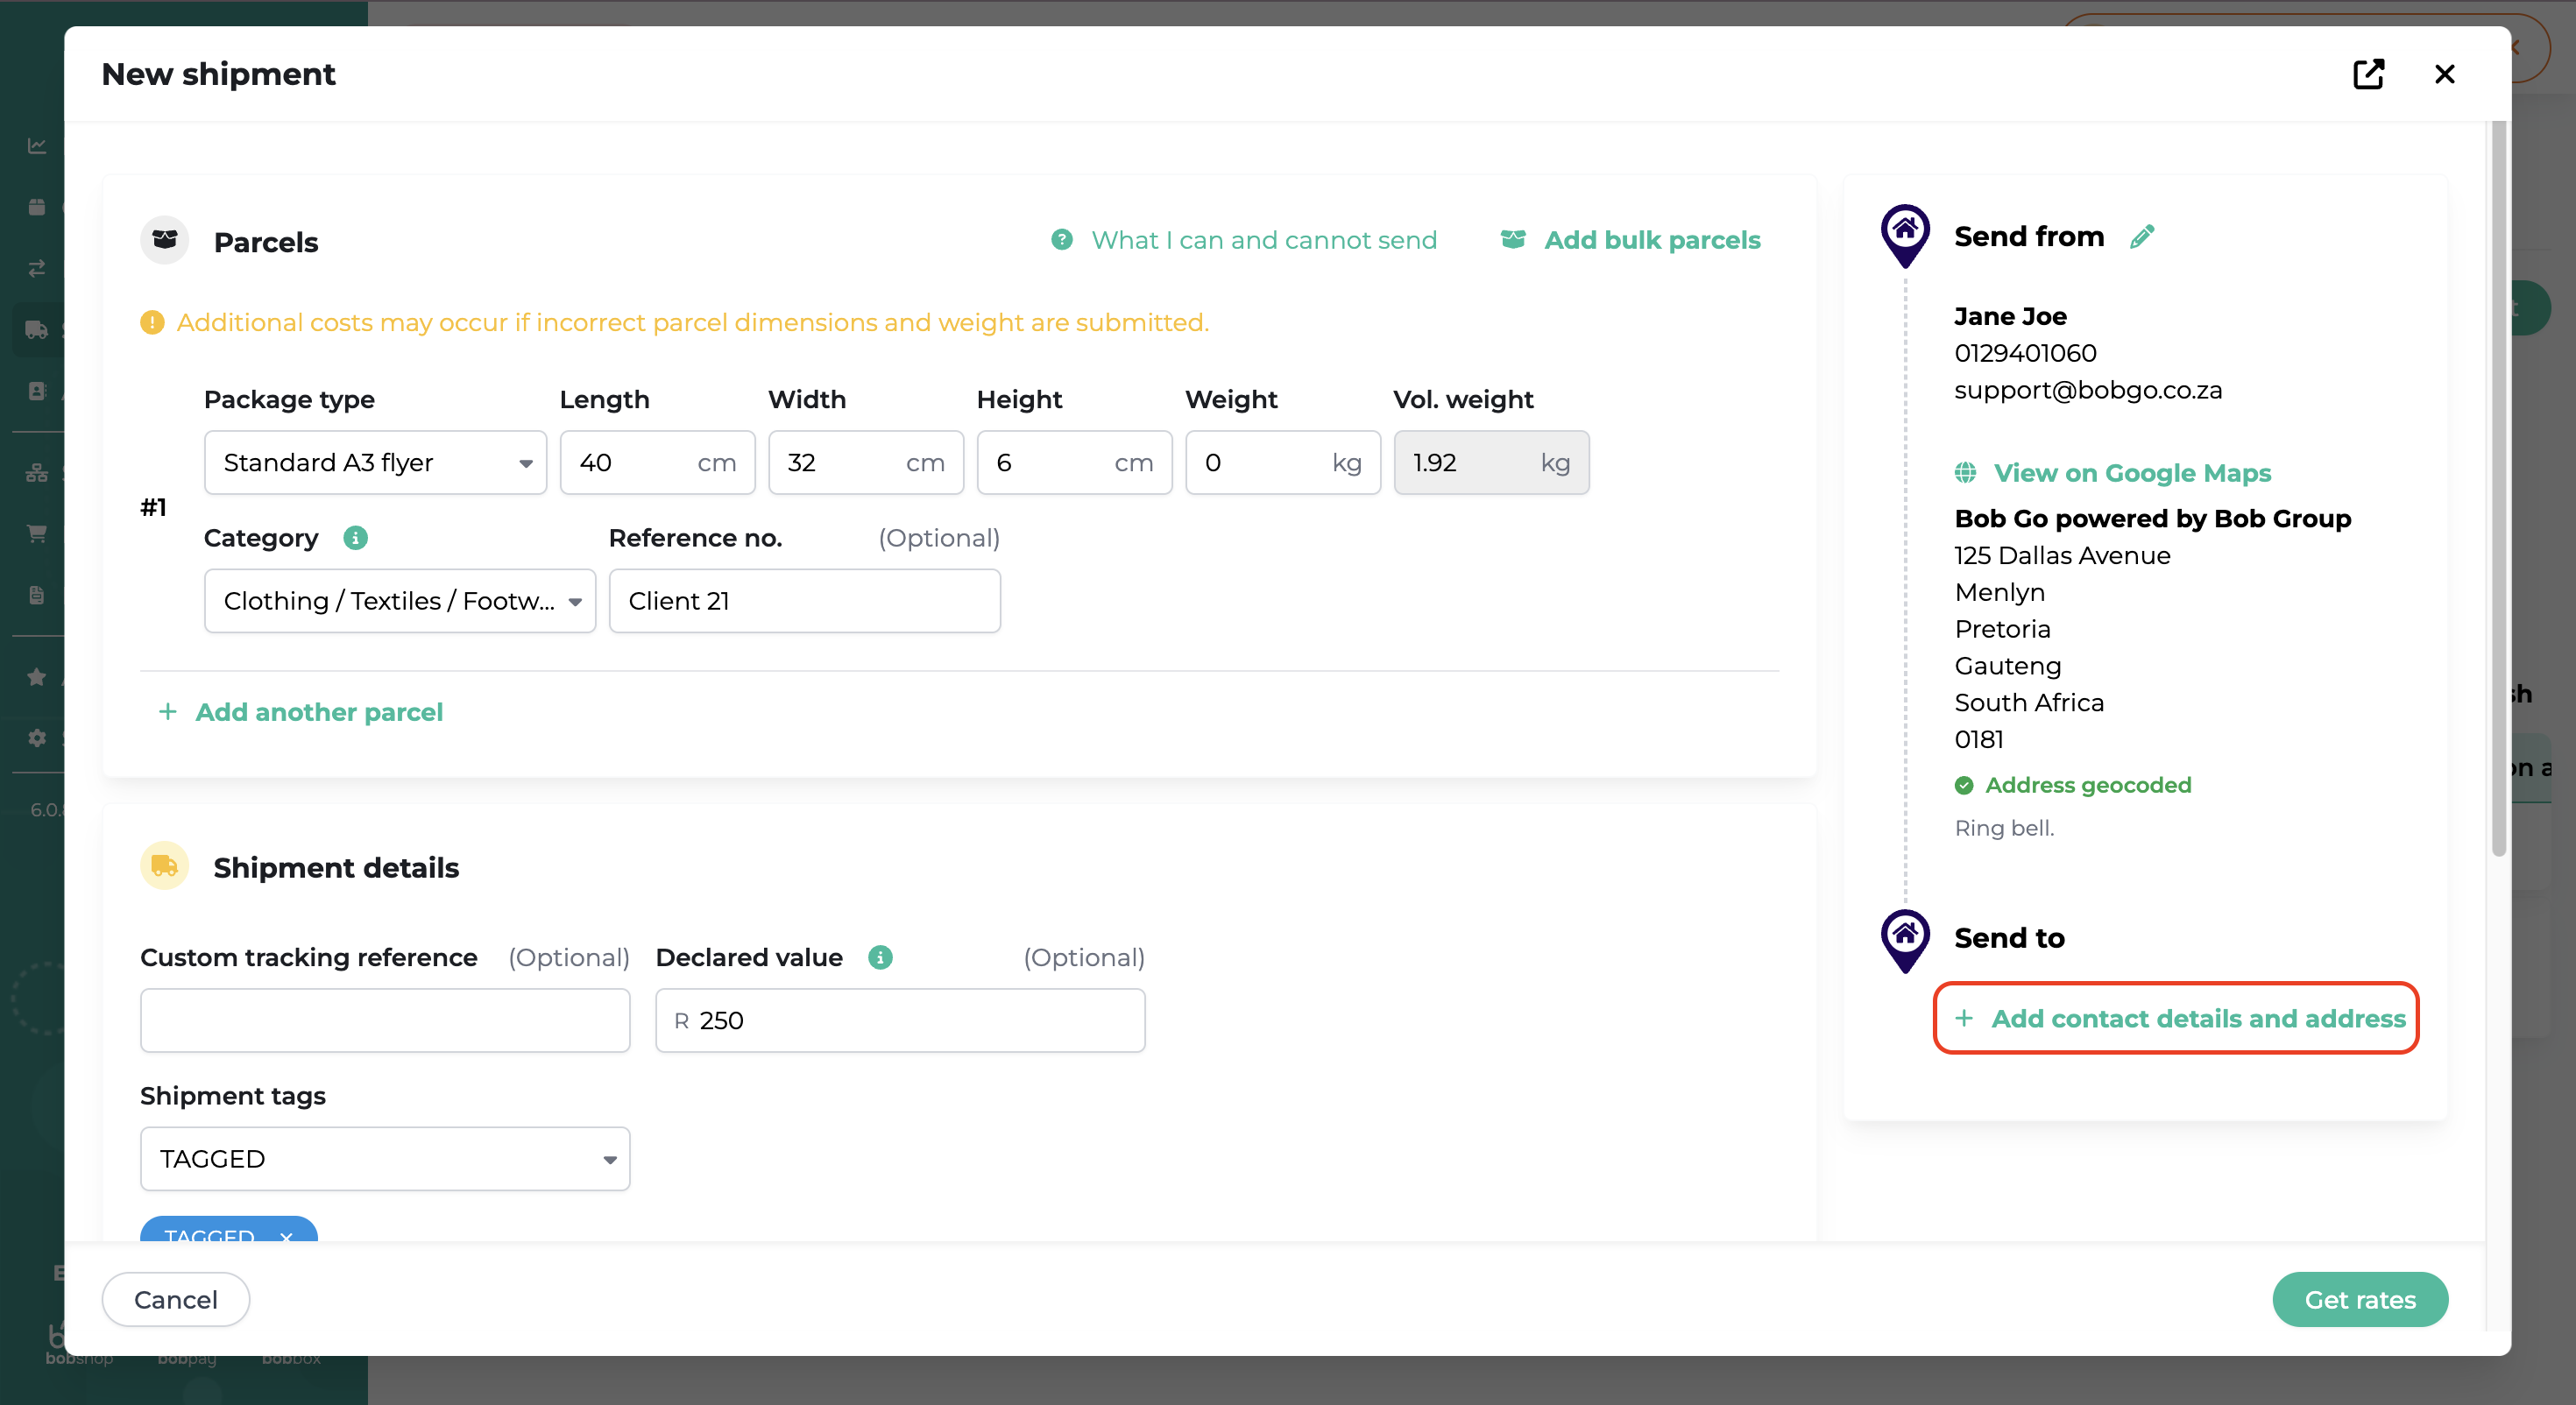
Task: Click the Shipment details truck icon
Action: pyautogui.click(x=165, y=866)
